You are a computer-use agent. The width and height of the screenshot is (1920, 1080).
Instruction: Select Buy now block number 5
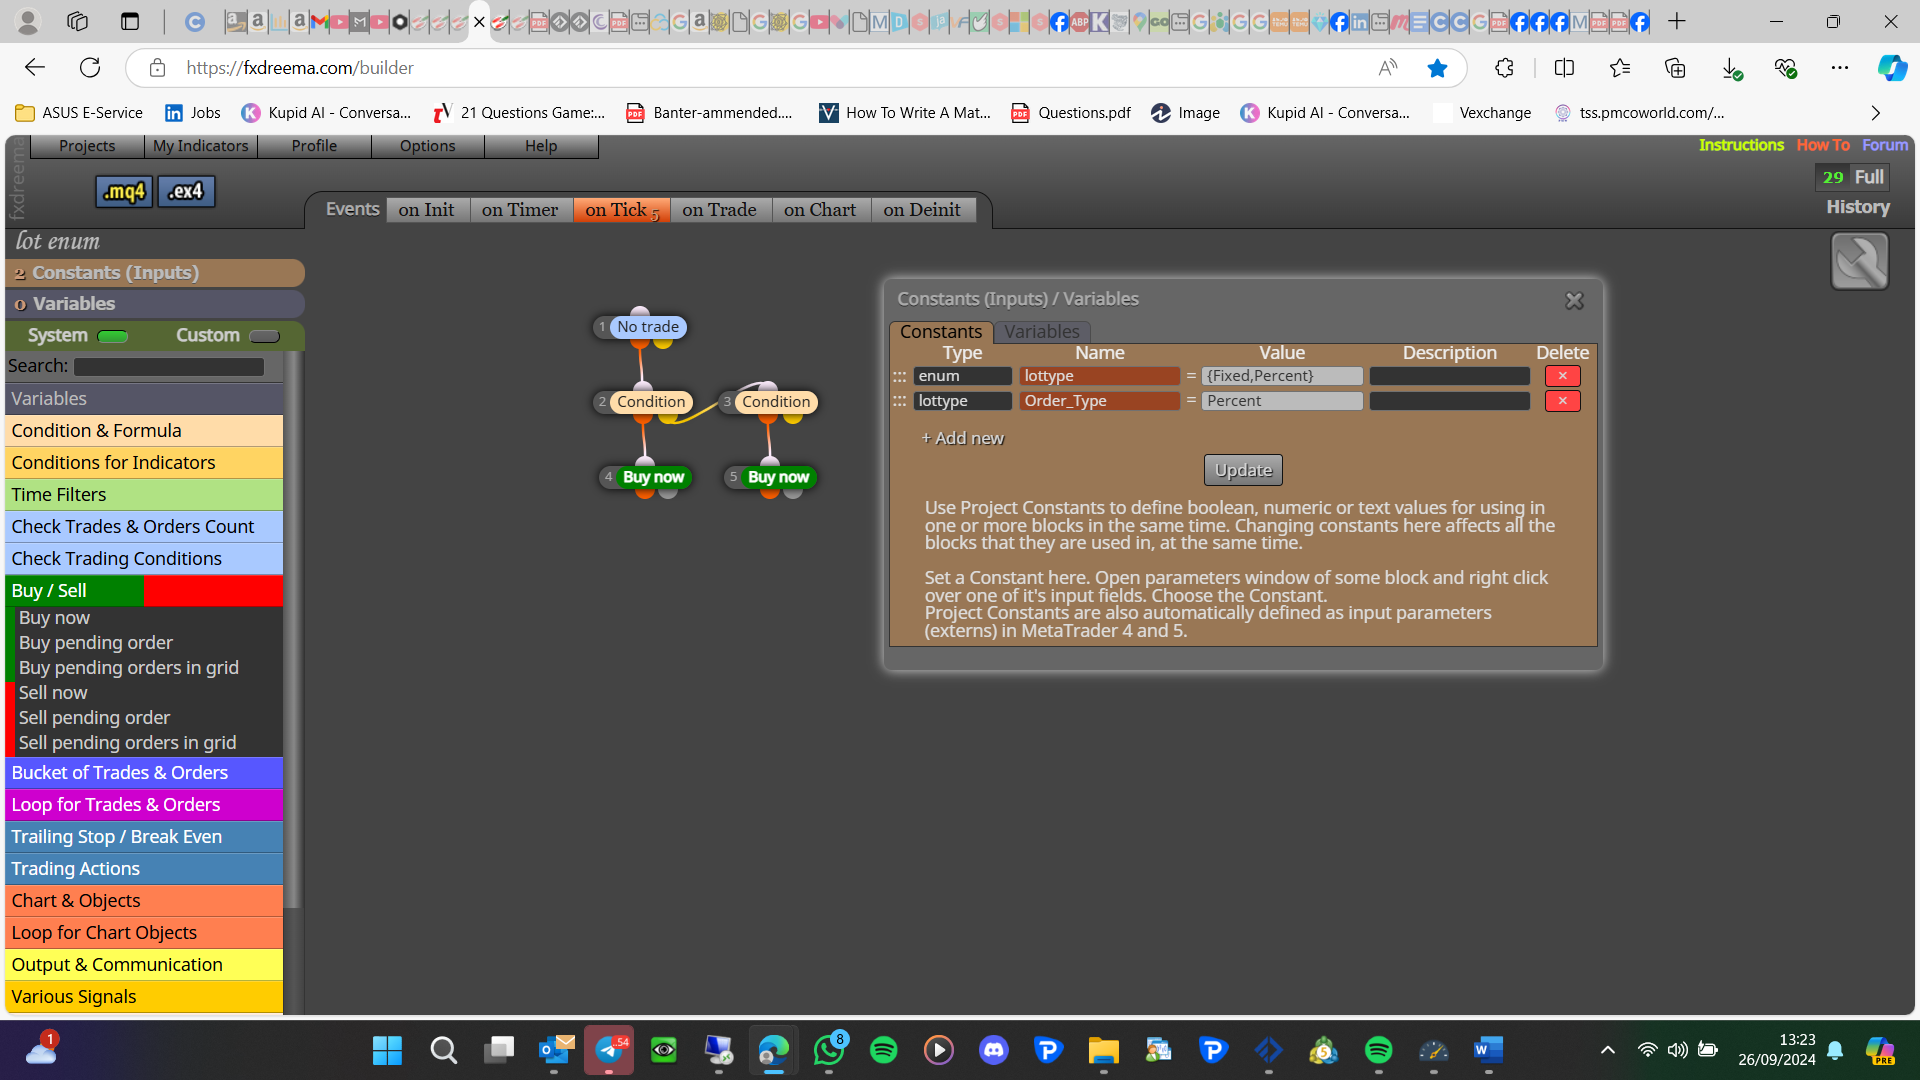point(778,477)
